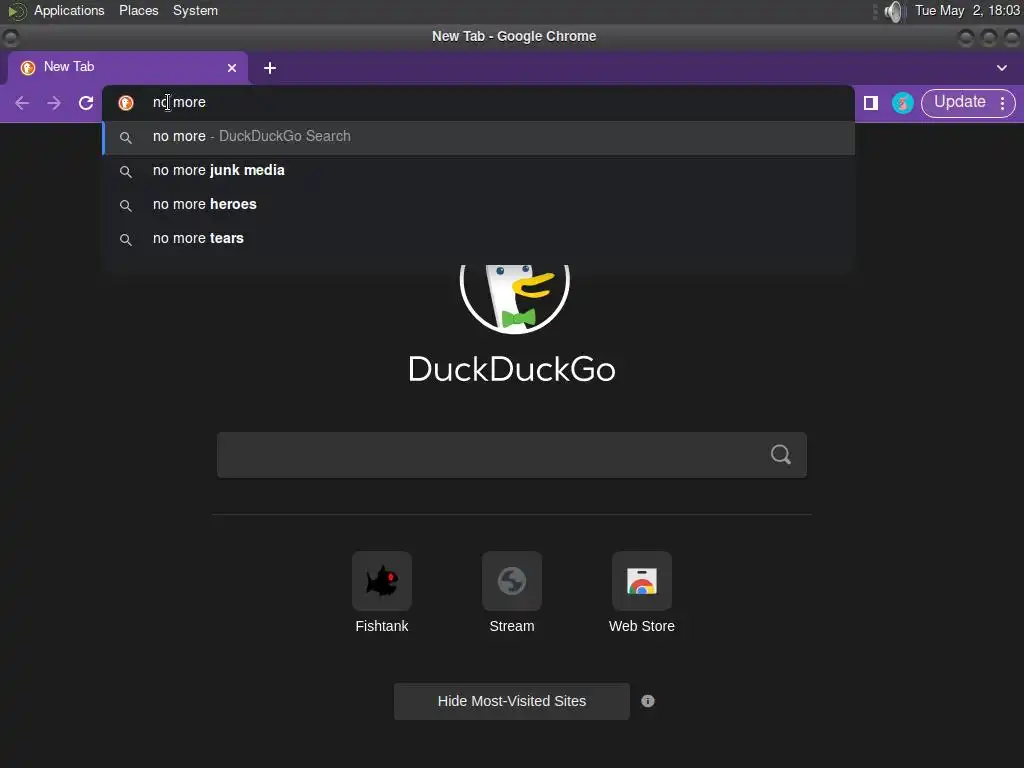The height and width of the screenshot is (768, 1024).
Task: Click Hide Most-Visited Sites button
Action: 512,701
